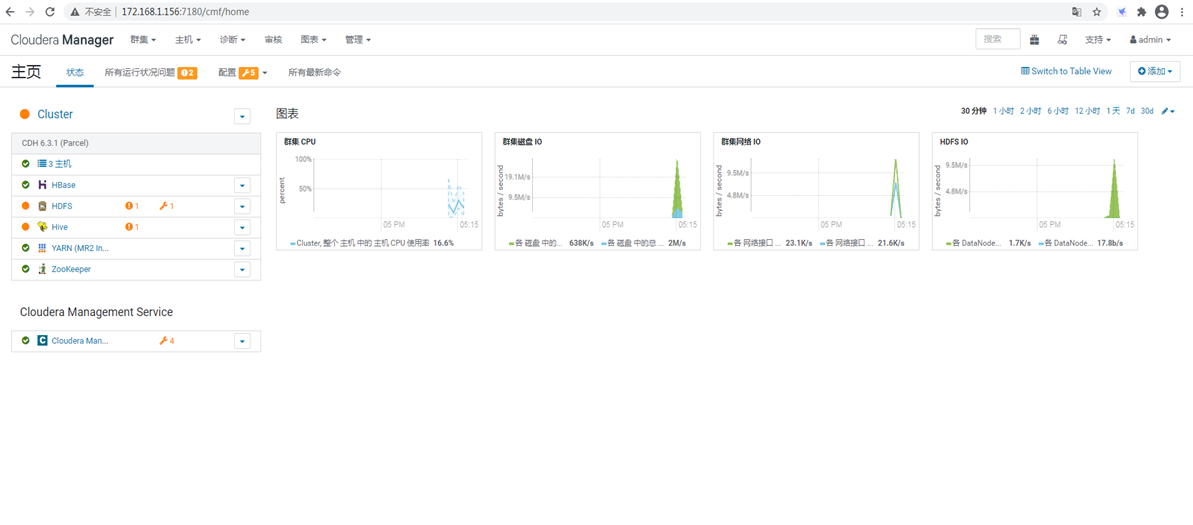Viewport: 1193px width, 525px height.
Task: Click the Cloudera Management Service icon
Action: point(43,341)
